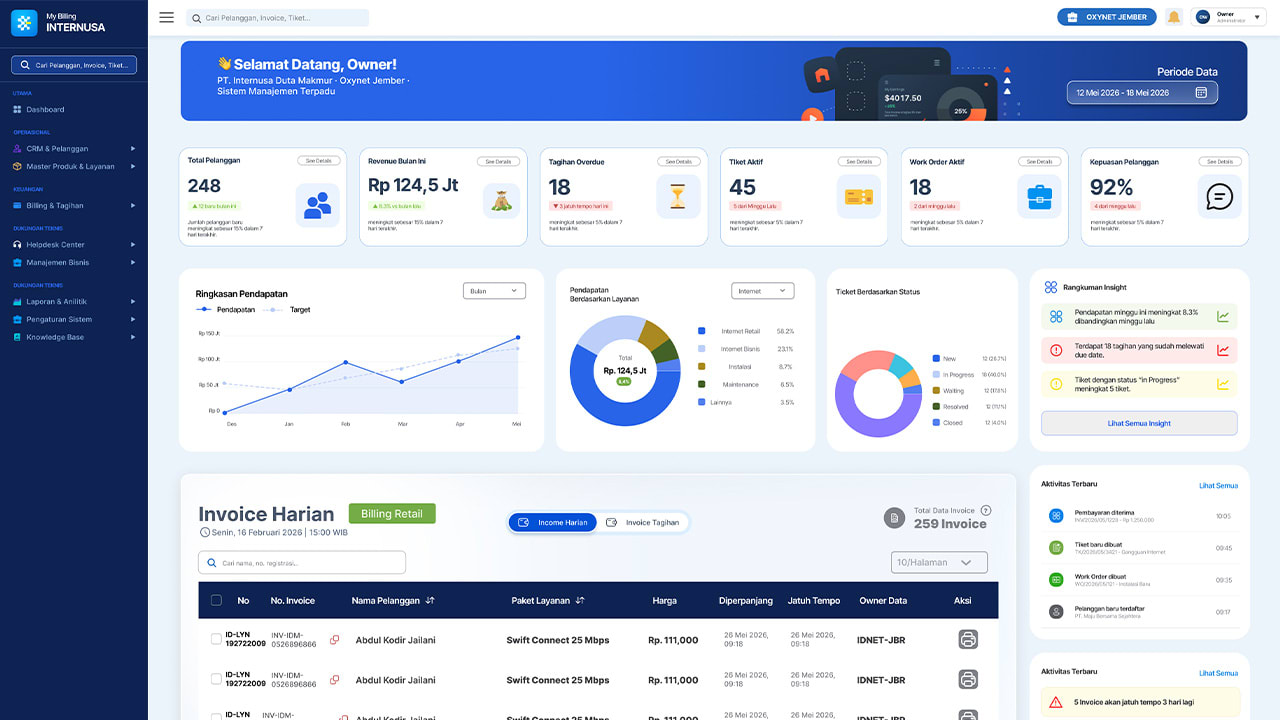Open the Bulan dropdown on revenue chart
Image resolution: width=1280 pixels, height=720 pixels.
494,291
